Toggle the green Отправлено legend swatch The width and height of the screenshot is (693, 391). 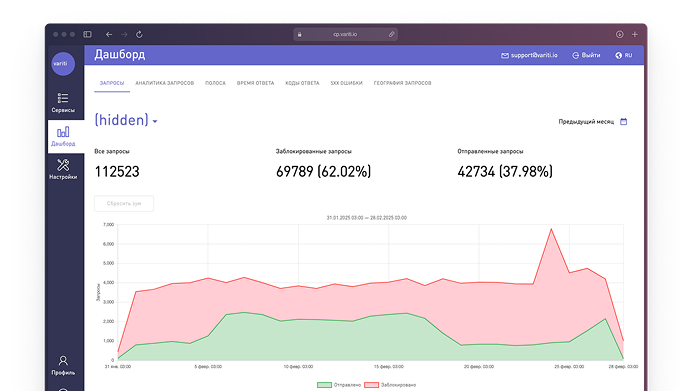(x=324, y=385)
